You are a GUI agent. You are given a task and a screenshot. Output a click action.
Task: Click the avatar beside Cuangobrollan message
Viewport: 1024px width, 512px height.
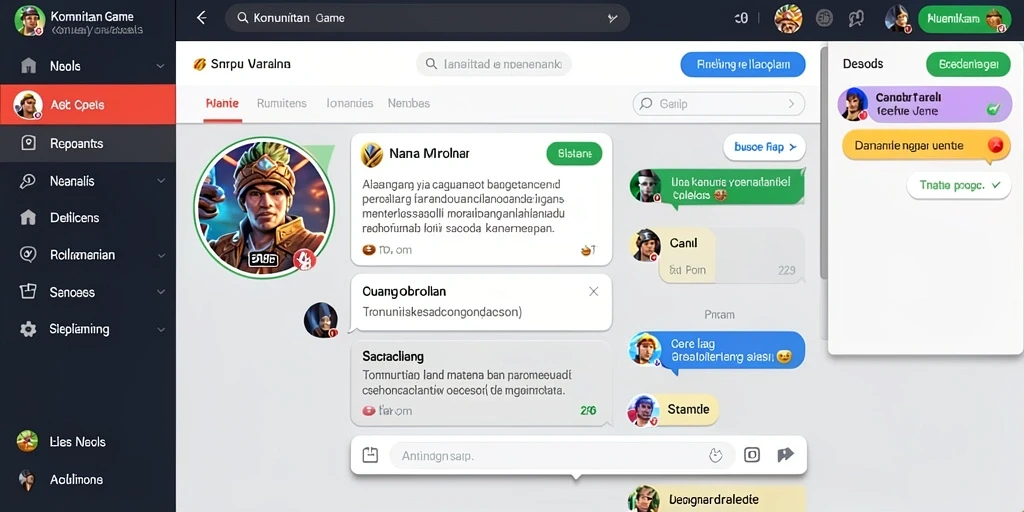pos(321,319)
